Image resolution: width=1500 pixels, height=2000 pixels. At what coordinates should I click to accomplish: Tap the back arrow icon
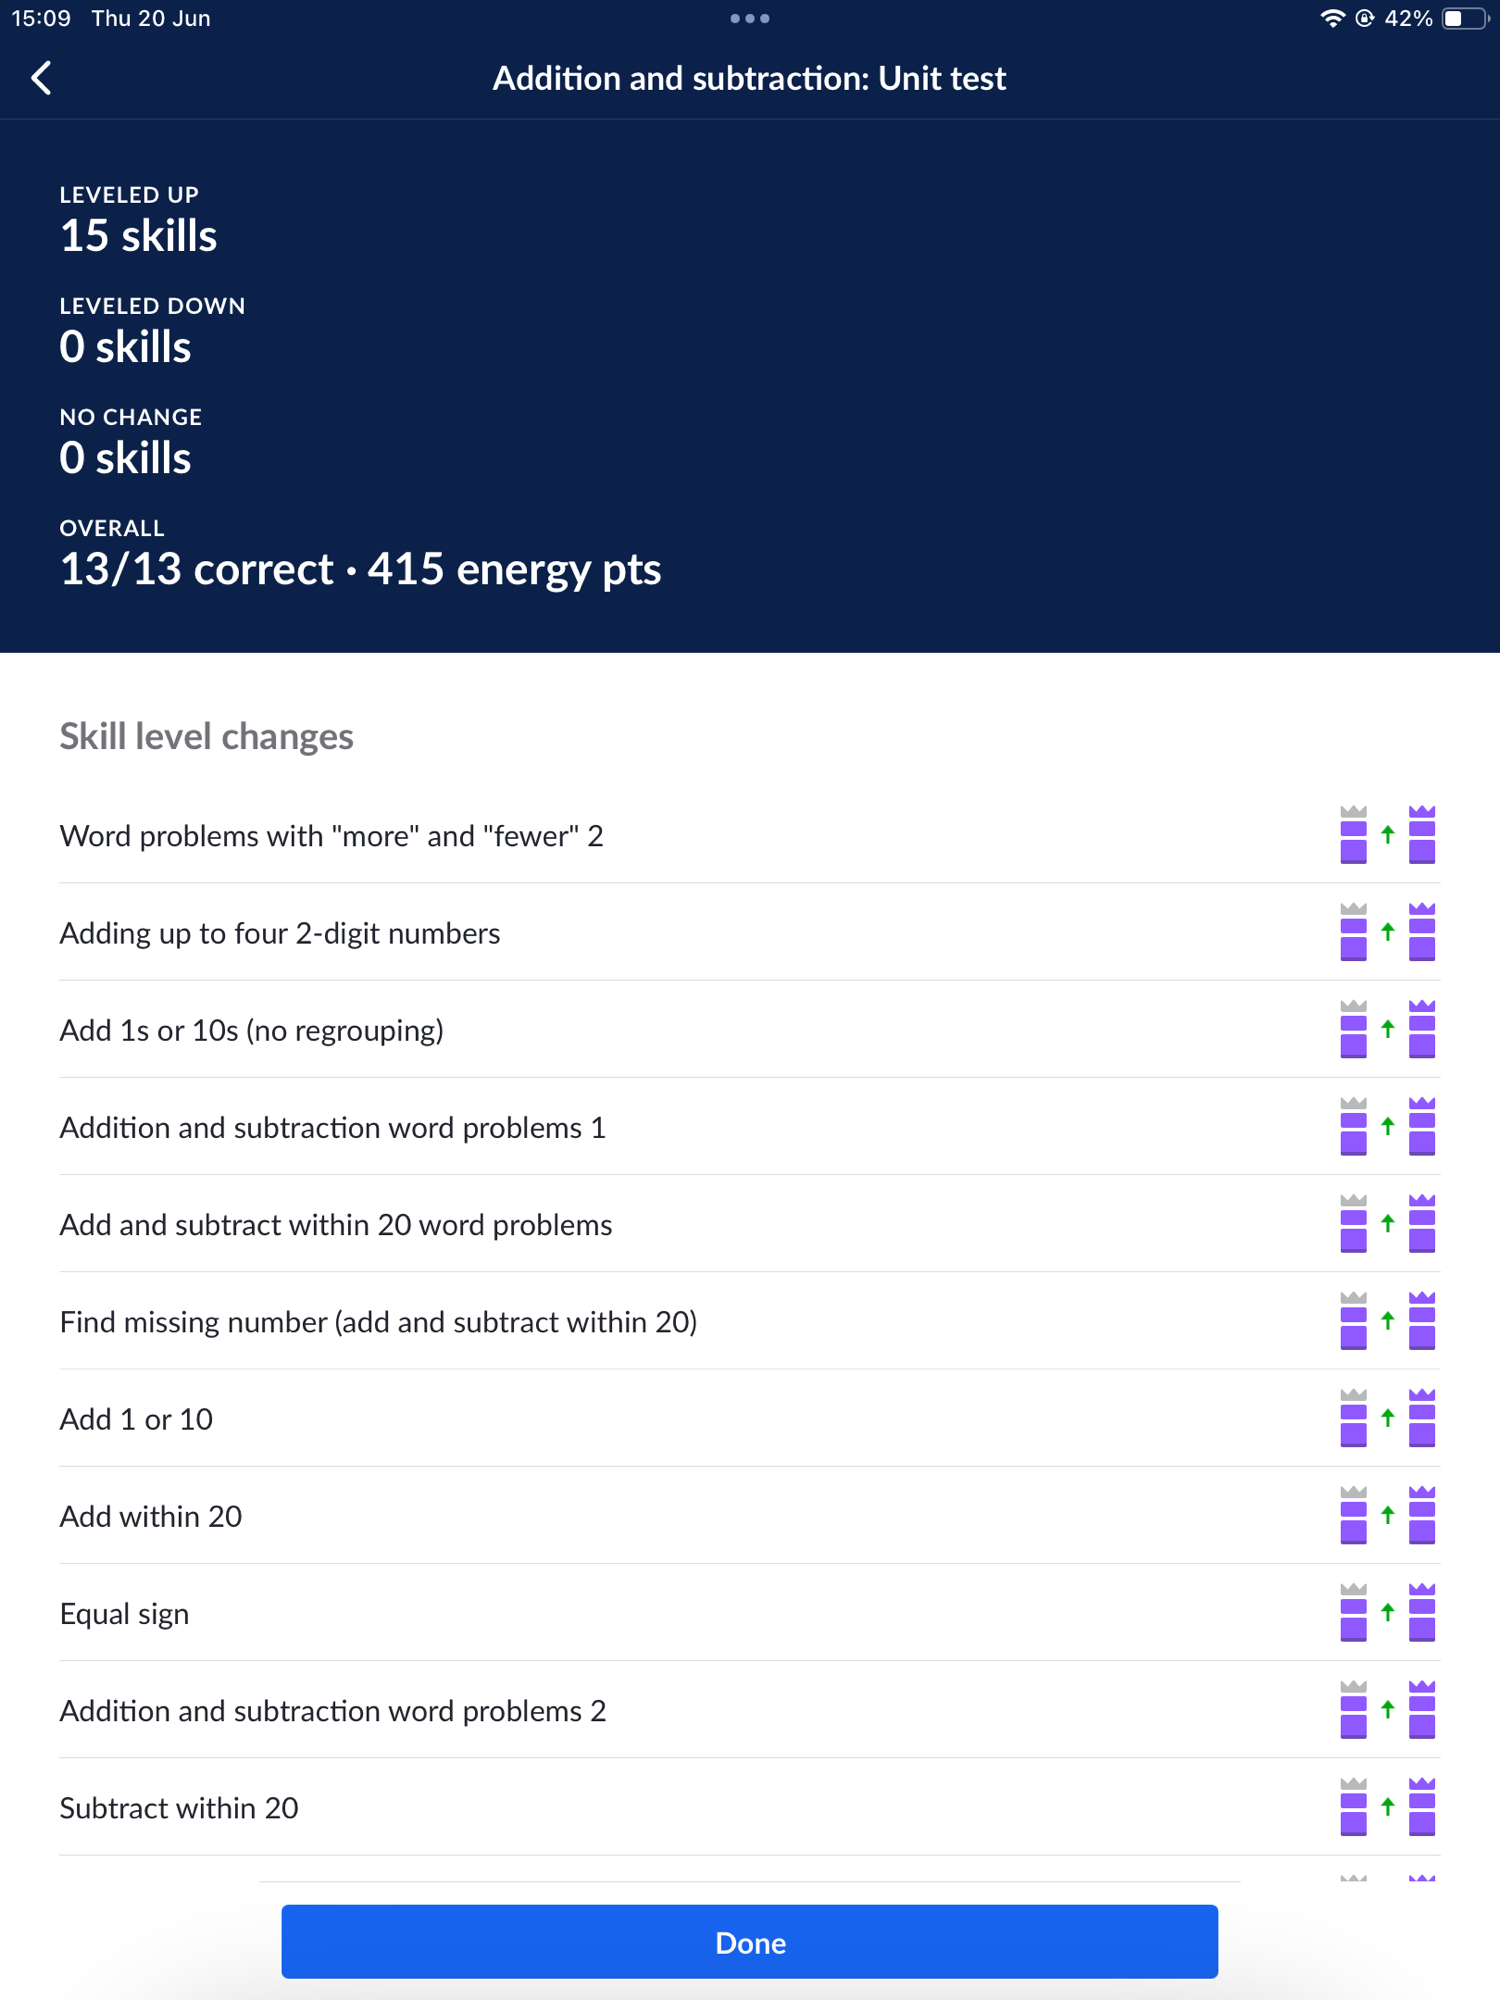pos(42,78)
